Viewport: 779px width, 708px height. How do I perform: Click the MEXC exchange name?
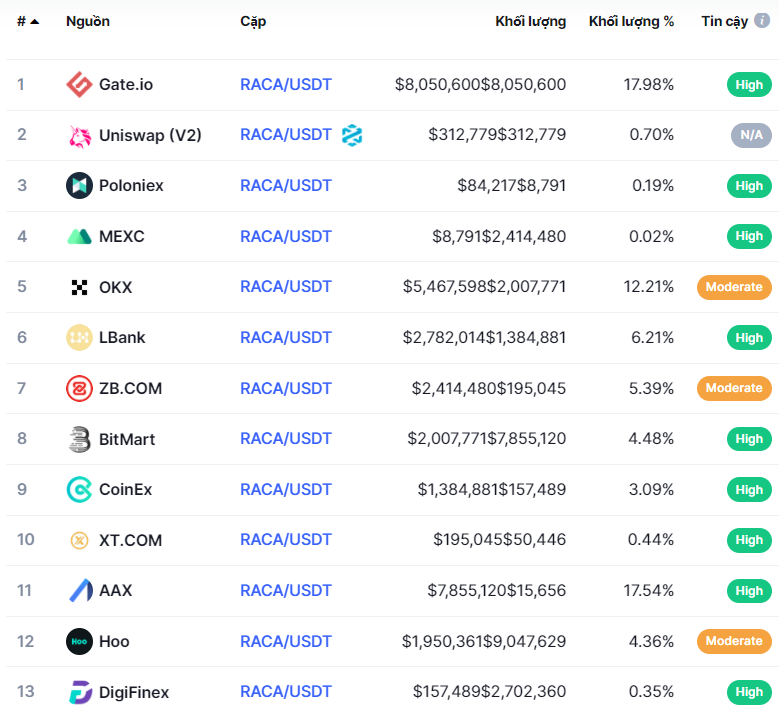122,236
